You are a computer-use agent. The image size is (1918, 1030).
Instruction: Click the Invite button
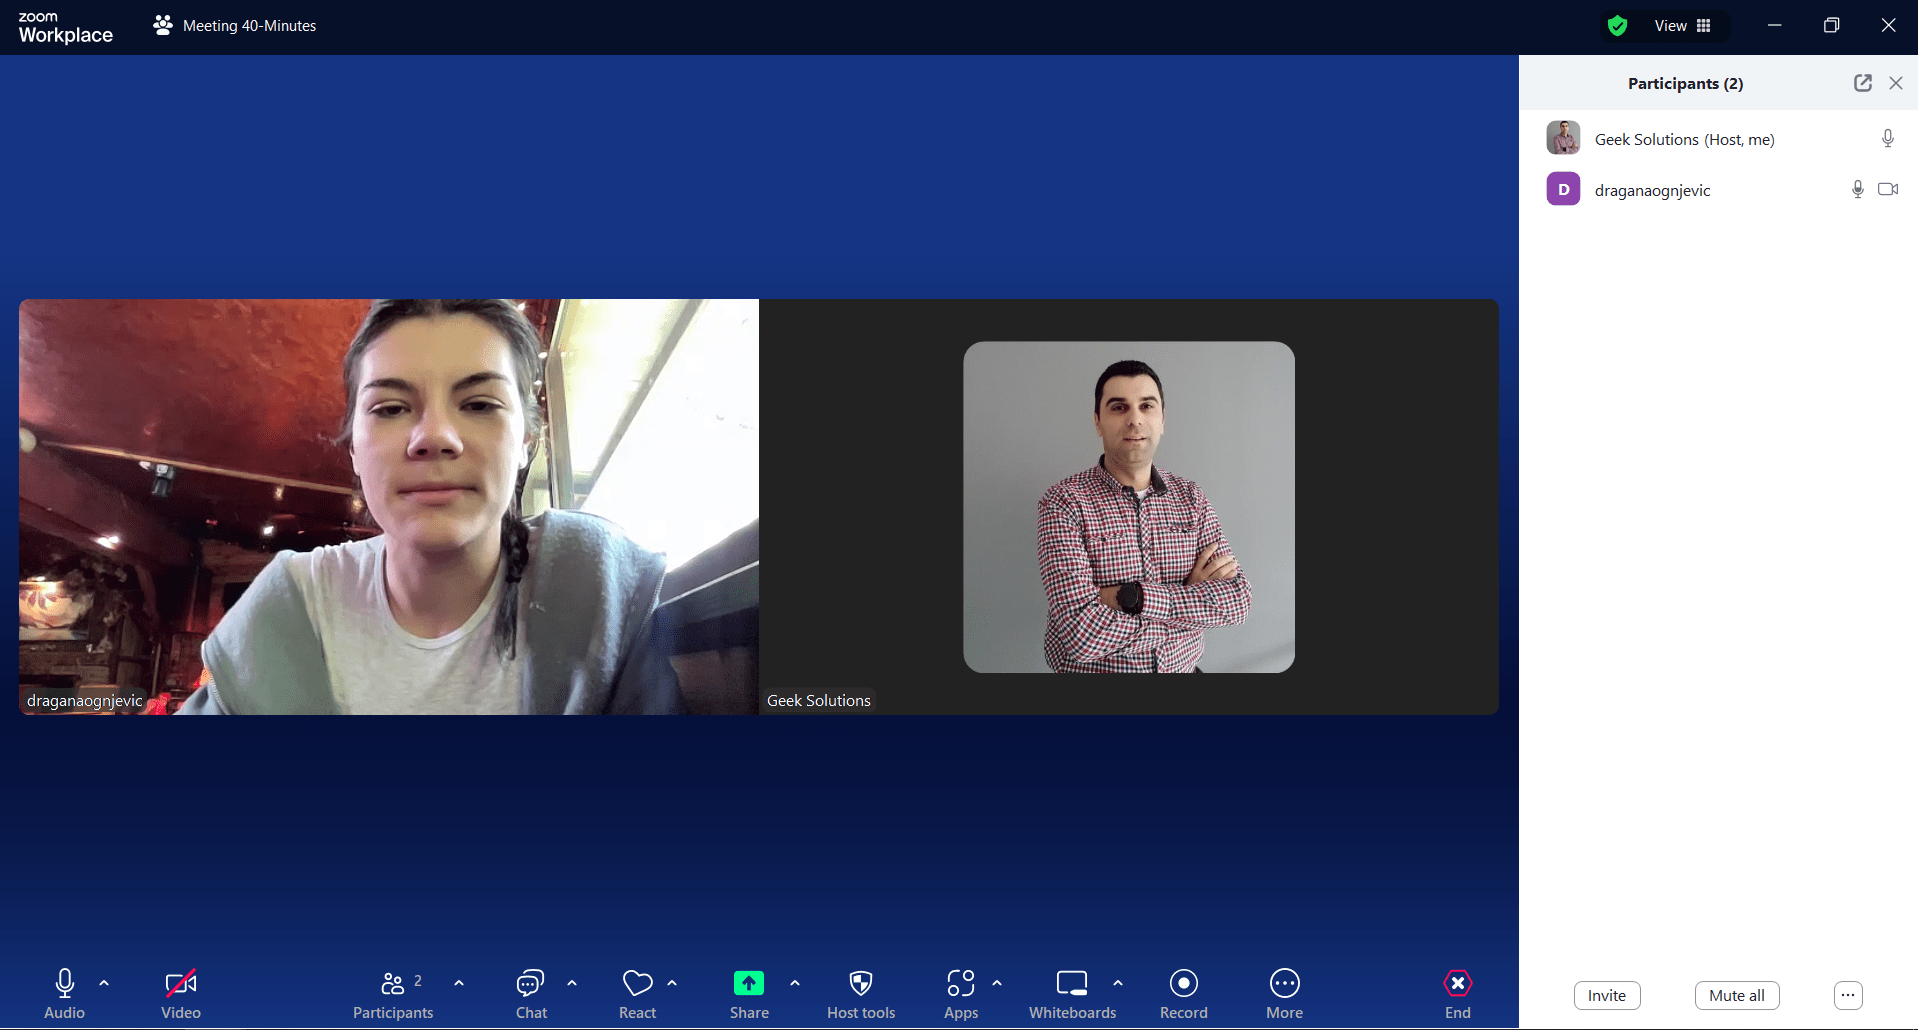tap(1606, 995)
